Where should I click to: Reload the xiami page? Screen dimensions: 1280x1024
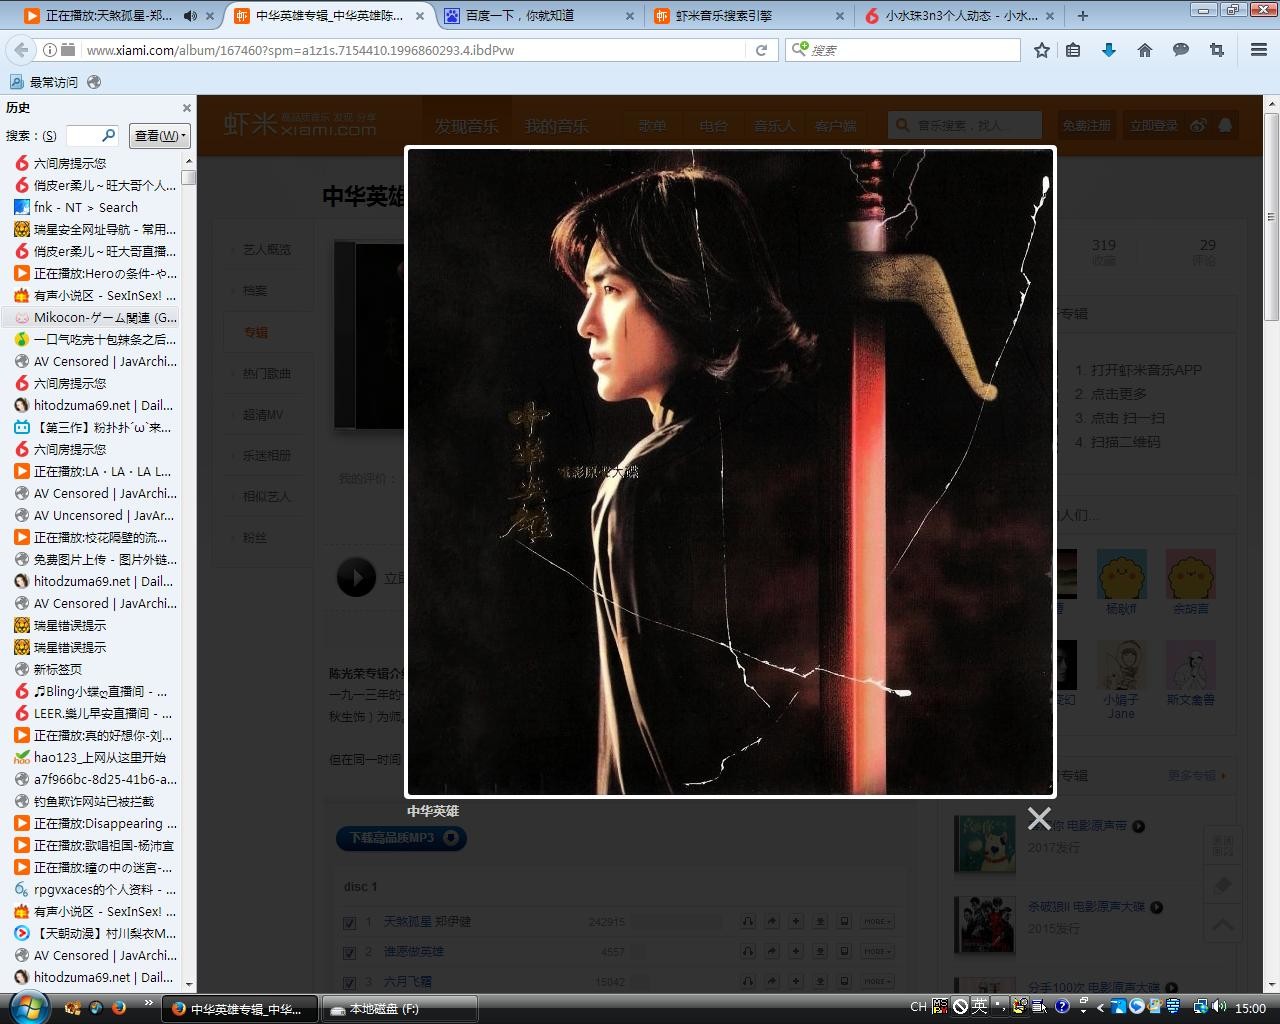pyautogui.click(x=761, y=50)
